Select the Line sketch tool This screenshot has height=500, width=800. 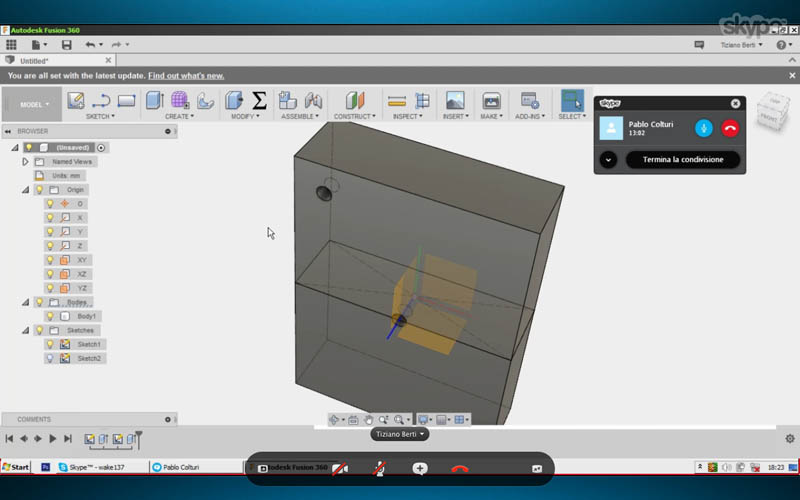click(x=101, y=101)
